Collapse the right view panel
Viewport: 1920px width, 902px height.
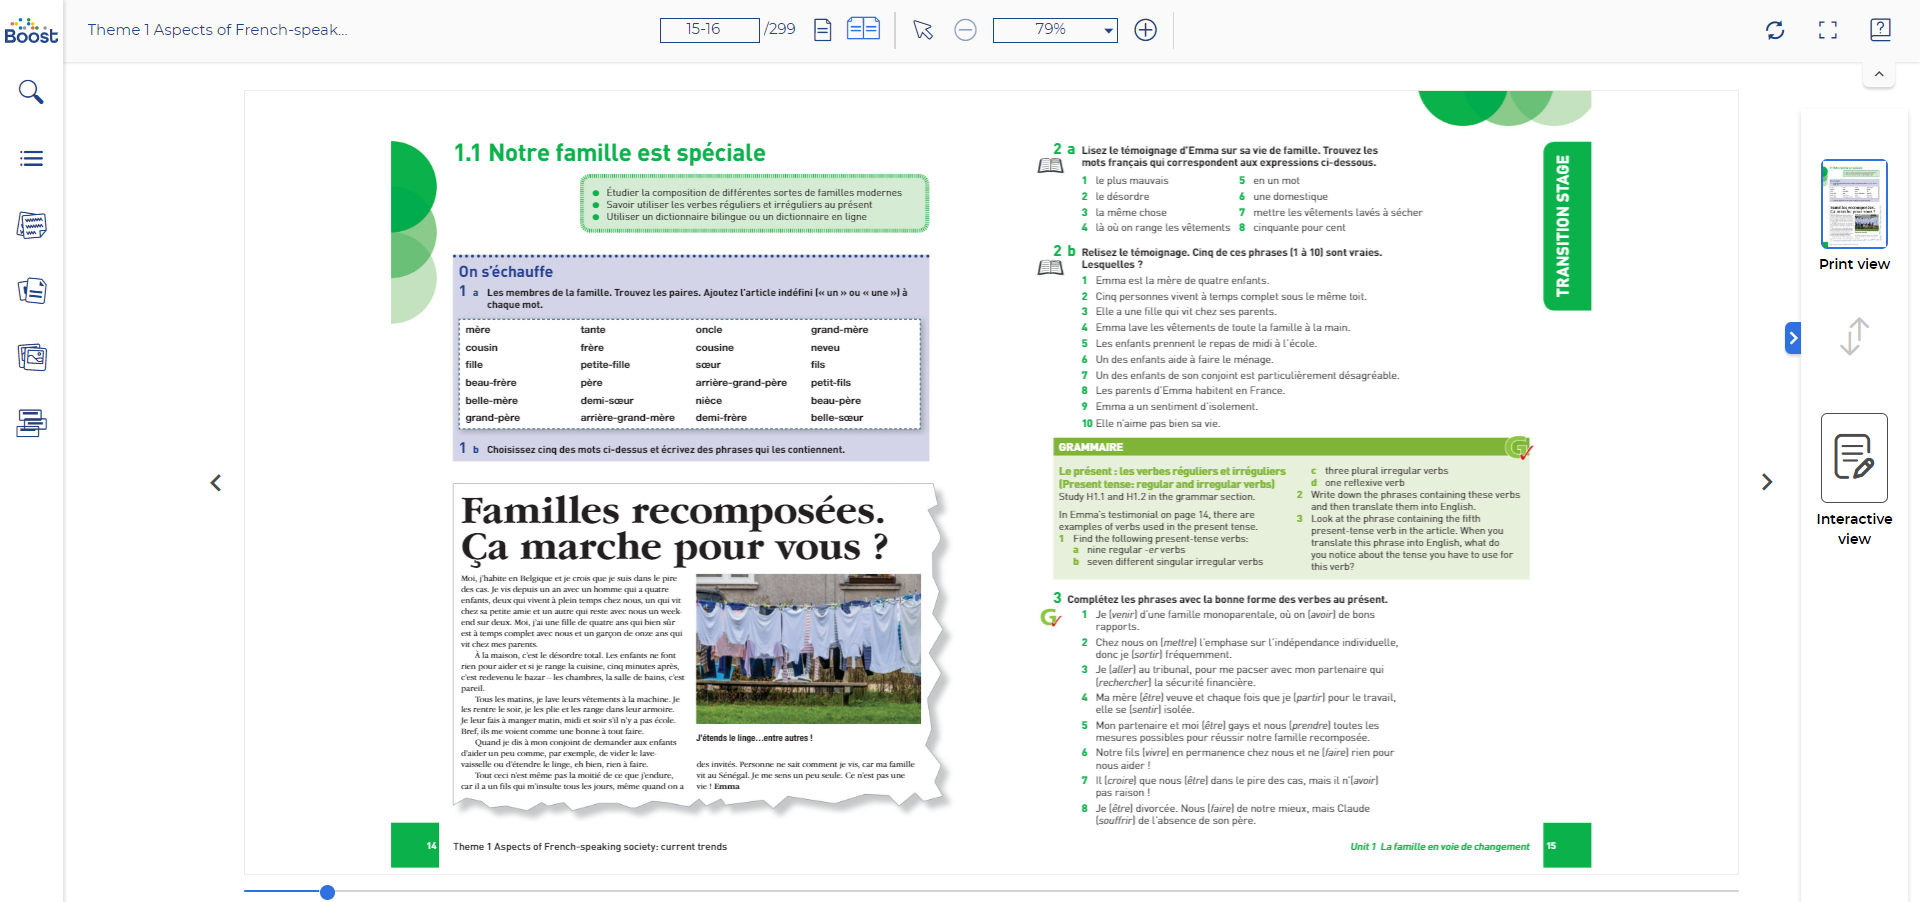(1793, 338)
